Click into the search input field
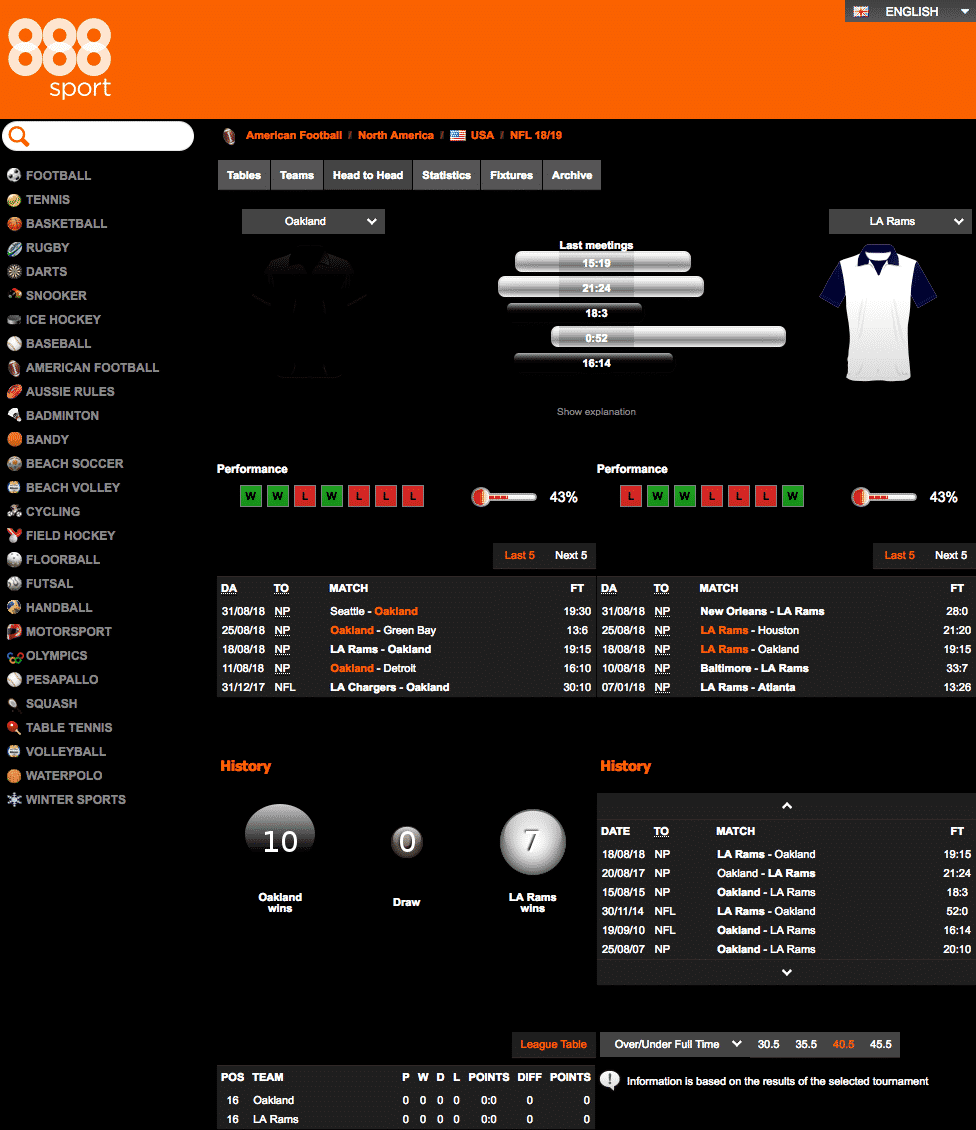976x1130 pixels. (99, 136)
